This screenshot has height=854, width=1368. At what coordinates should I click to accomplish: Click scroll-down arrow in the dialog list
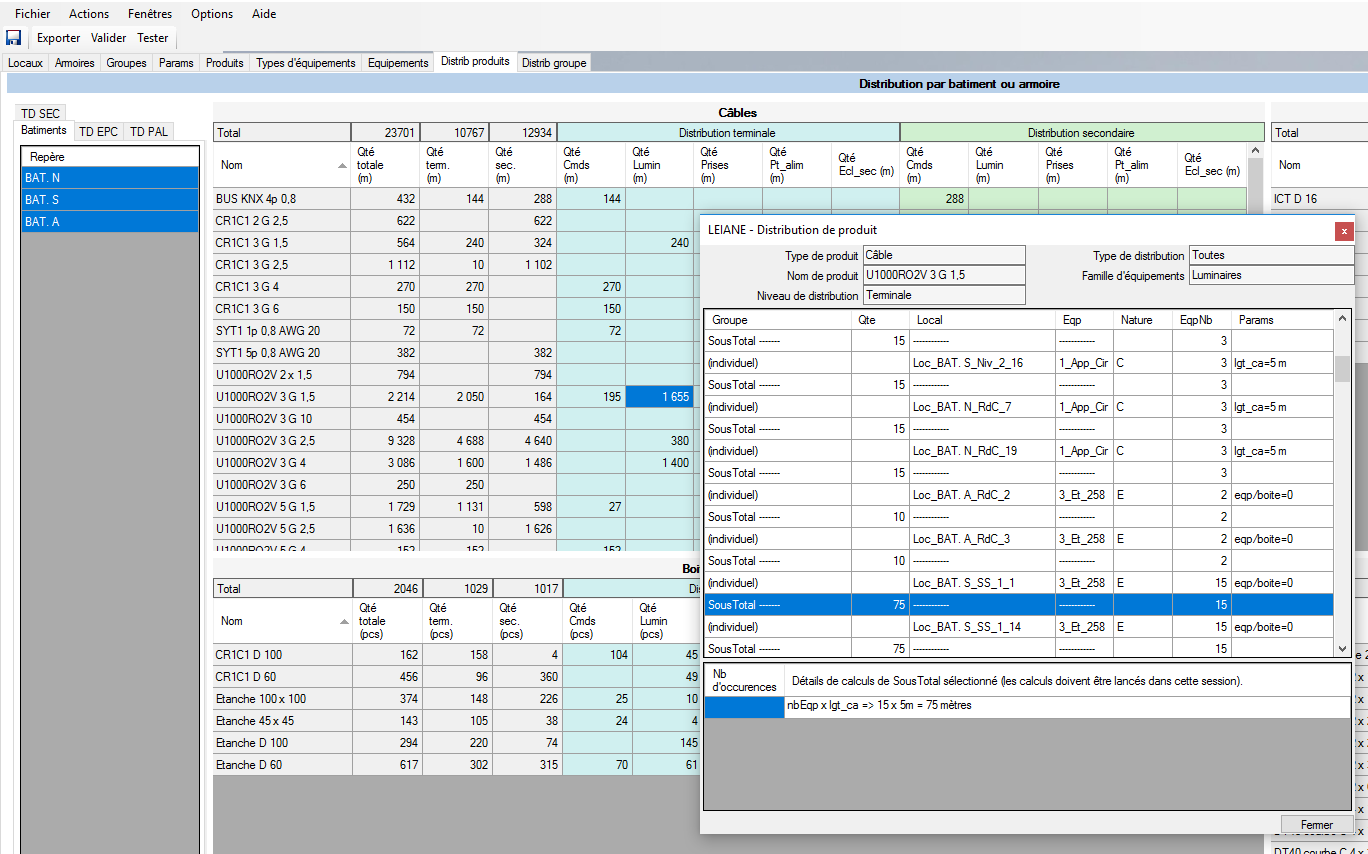[1342, 648]
